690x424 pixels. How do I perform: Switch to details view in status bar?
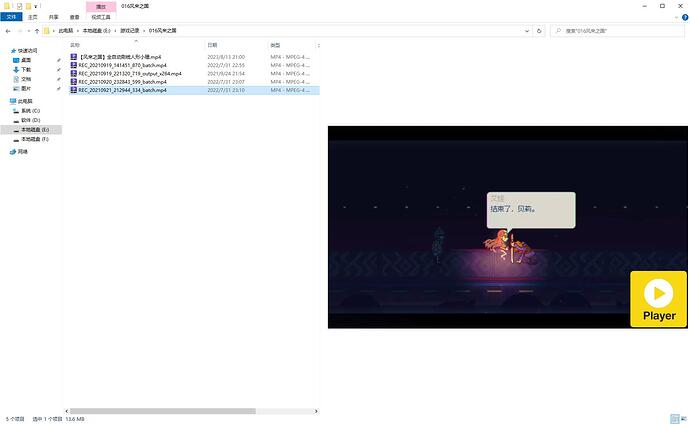(x=673, y=418)
